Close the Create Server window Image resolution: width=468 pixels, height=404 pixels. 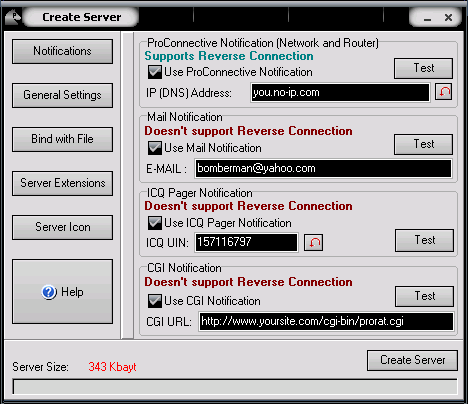[449, 17]
